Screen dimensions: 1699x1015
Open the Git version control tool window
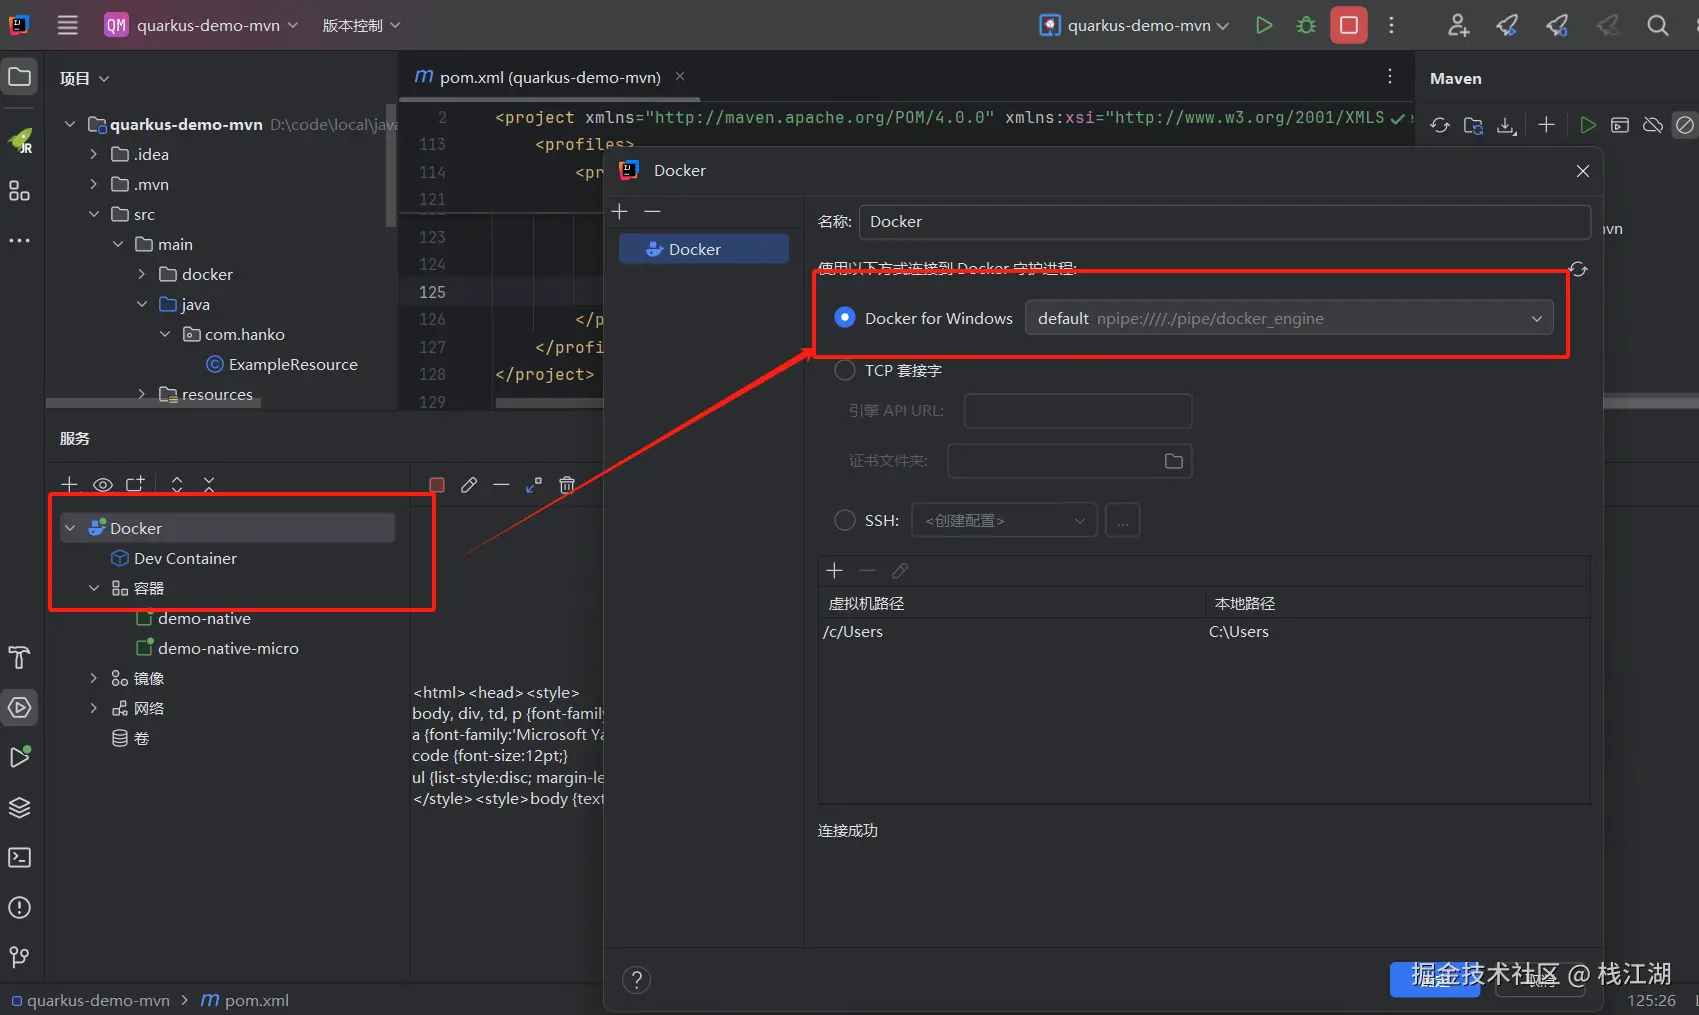click(x=20, y=957)
